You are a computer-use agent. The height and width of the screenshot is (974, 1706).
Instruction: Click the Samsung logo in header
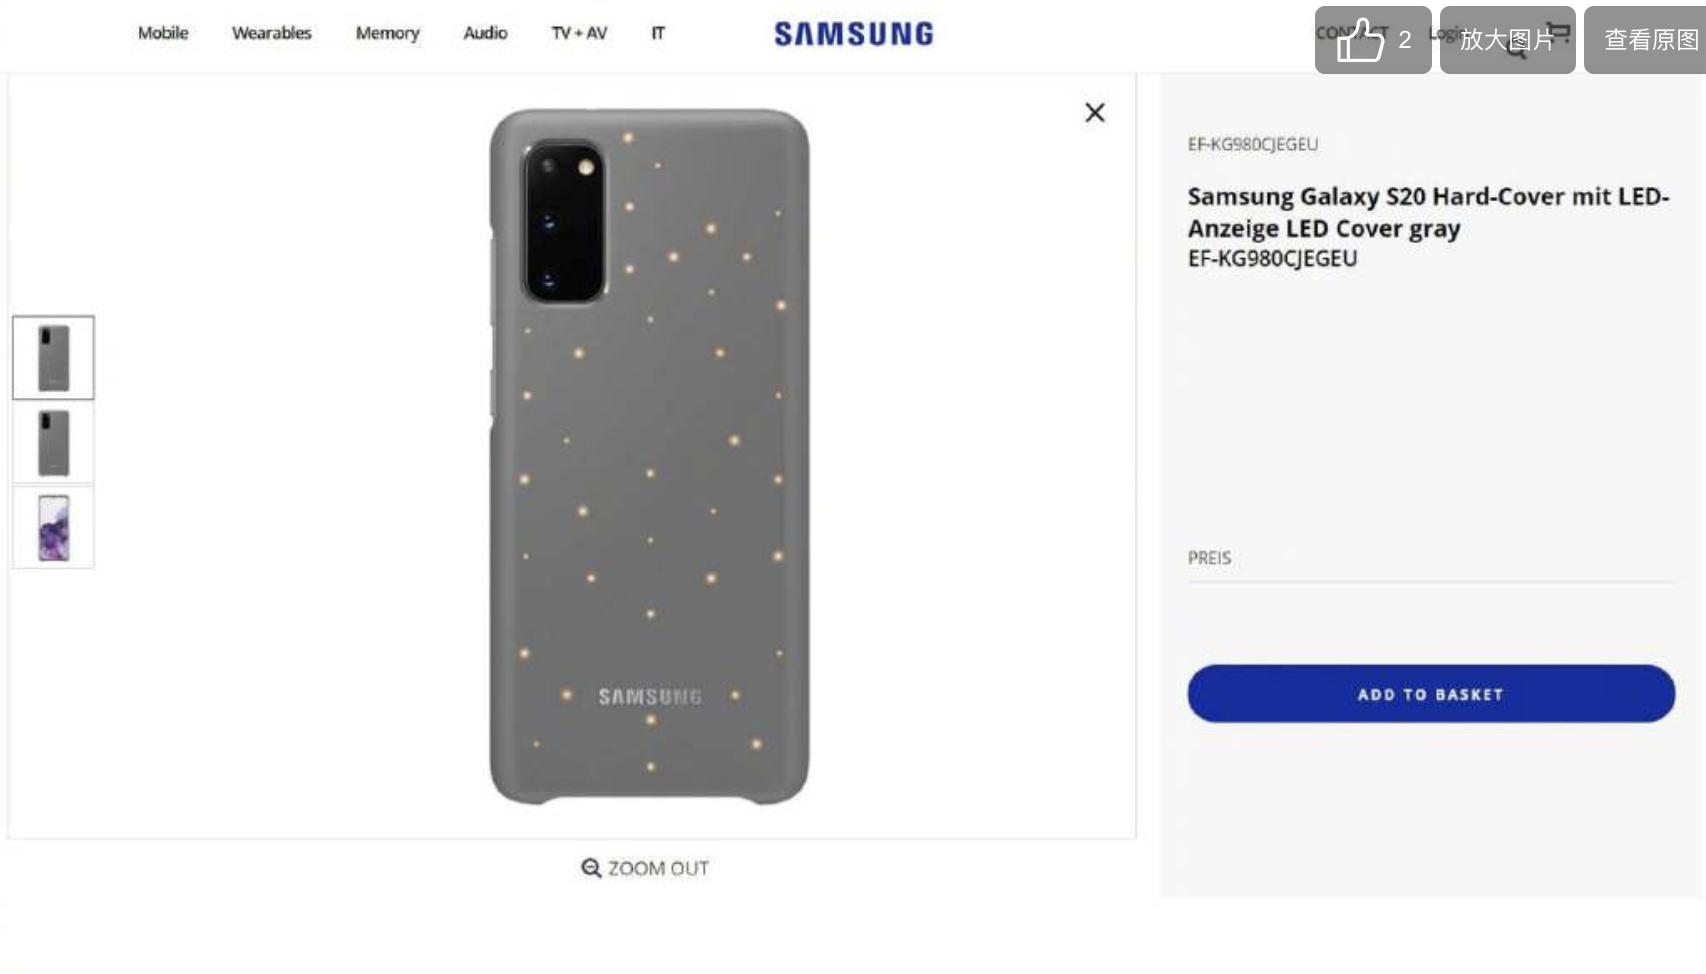854,34
